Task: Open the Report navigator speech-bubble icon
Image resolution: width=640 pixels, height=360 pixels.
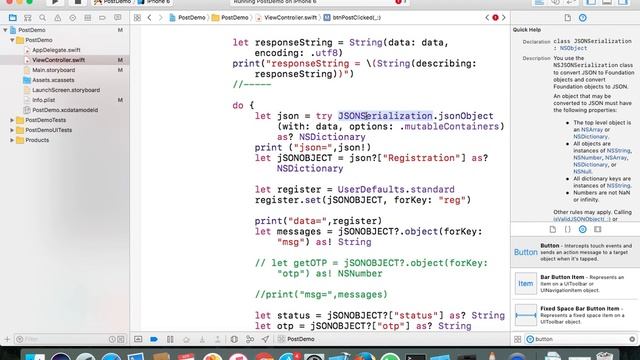Action: click(x=118, y=18)
